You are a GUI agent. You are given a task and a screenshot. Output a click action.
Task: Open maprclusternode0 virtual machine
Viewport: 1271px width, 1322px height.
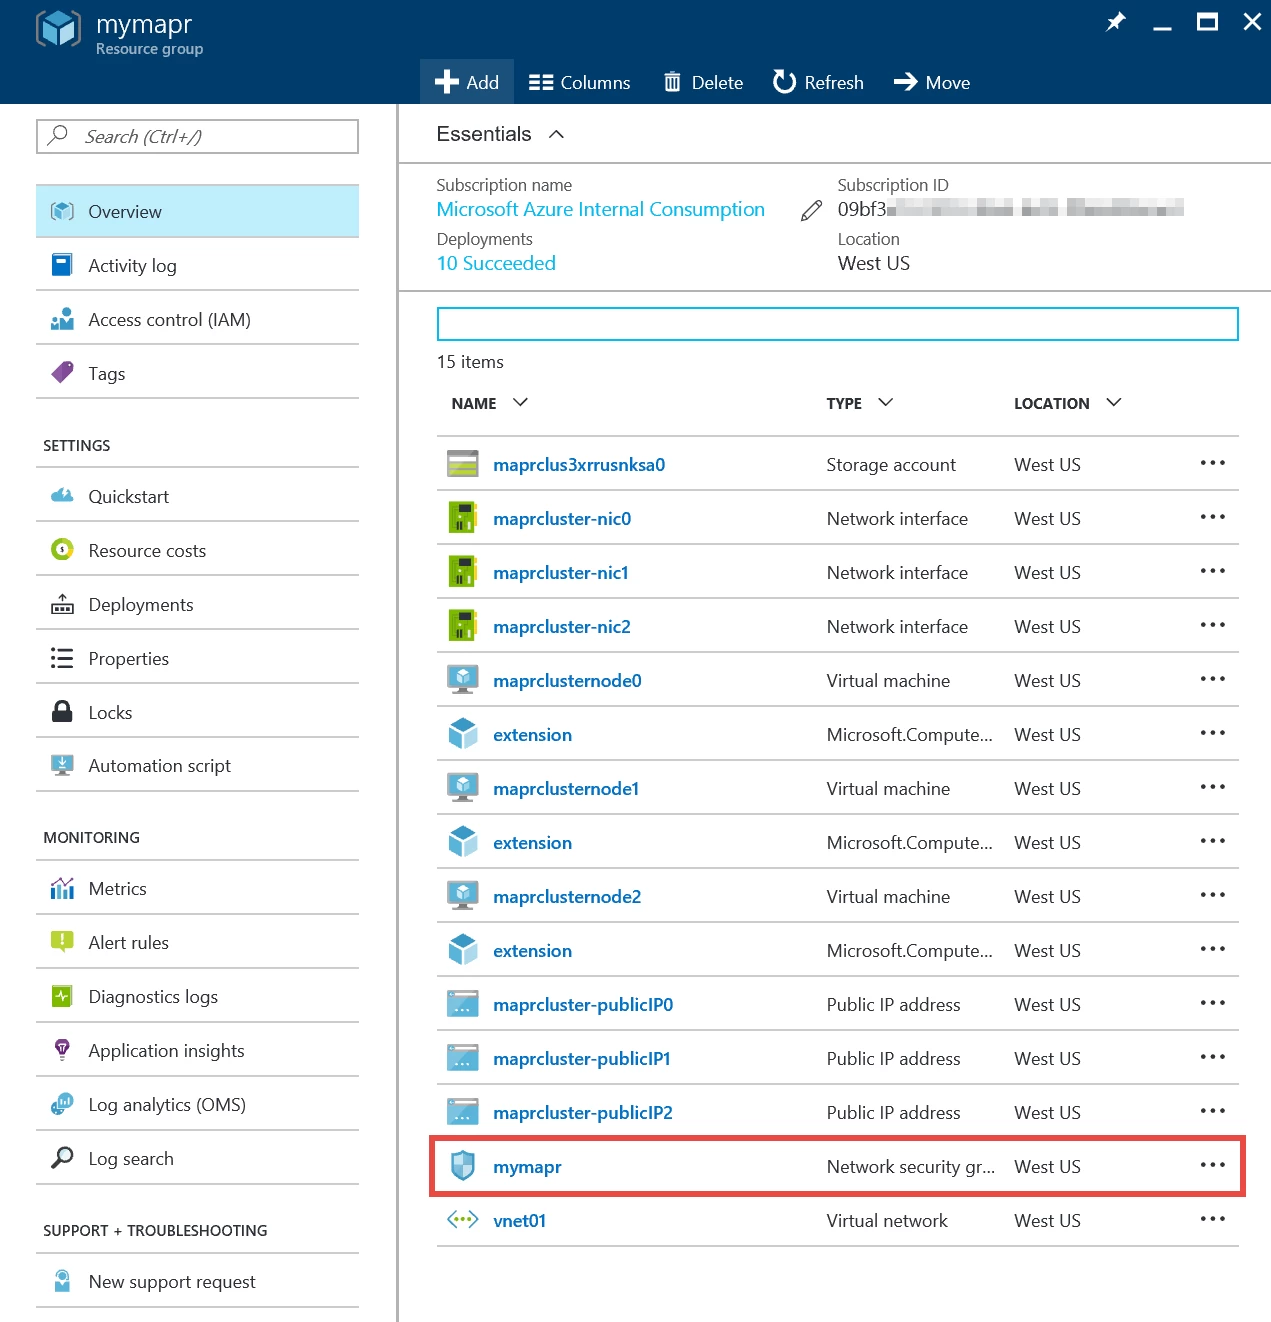coord(567,681)
